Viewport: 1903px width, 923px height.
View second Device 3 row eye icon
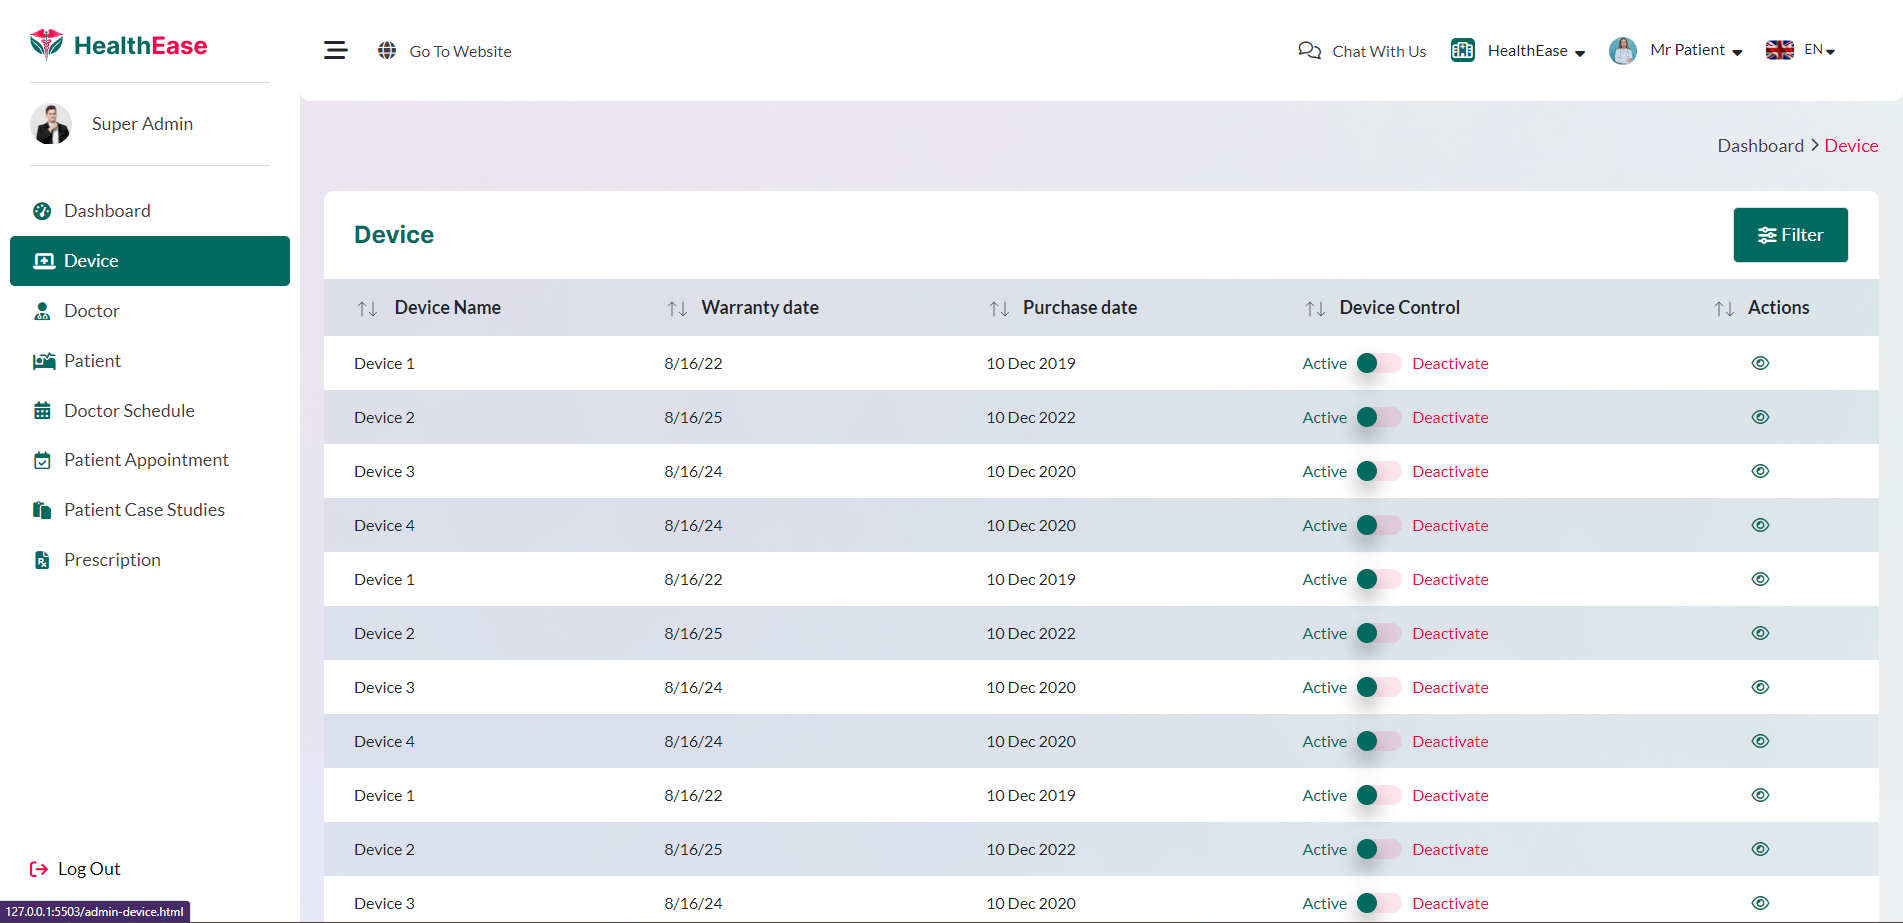coord(1761,687)
